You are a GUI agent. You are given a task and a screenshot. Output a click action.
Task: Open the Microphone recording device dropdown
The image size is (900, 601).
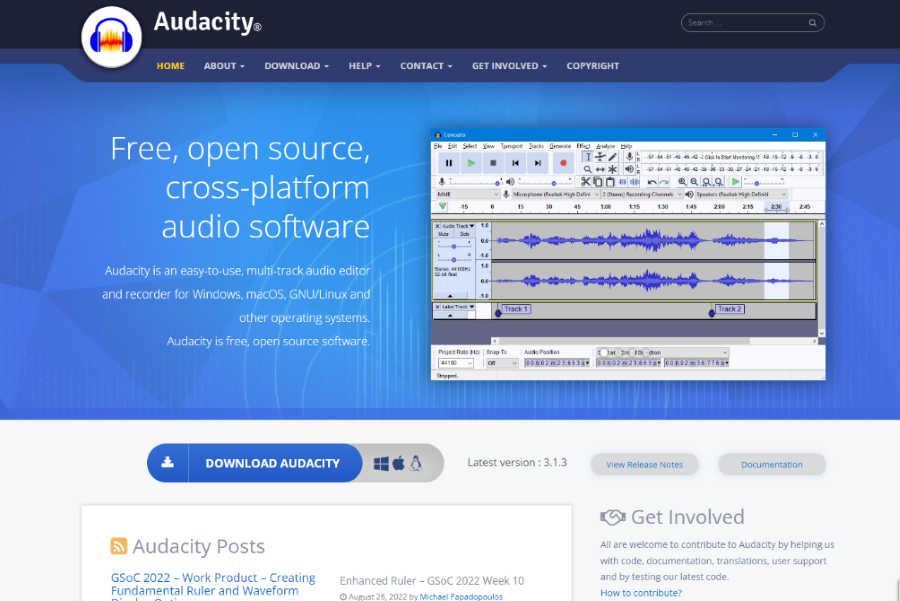pos(556,195)
